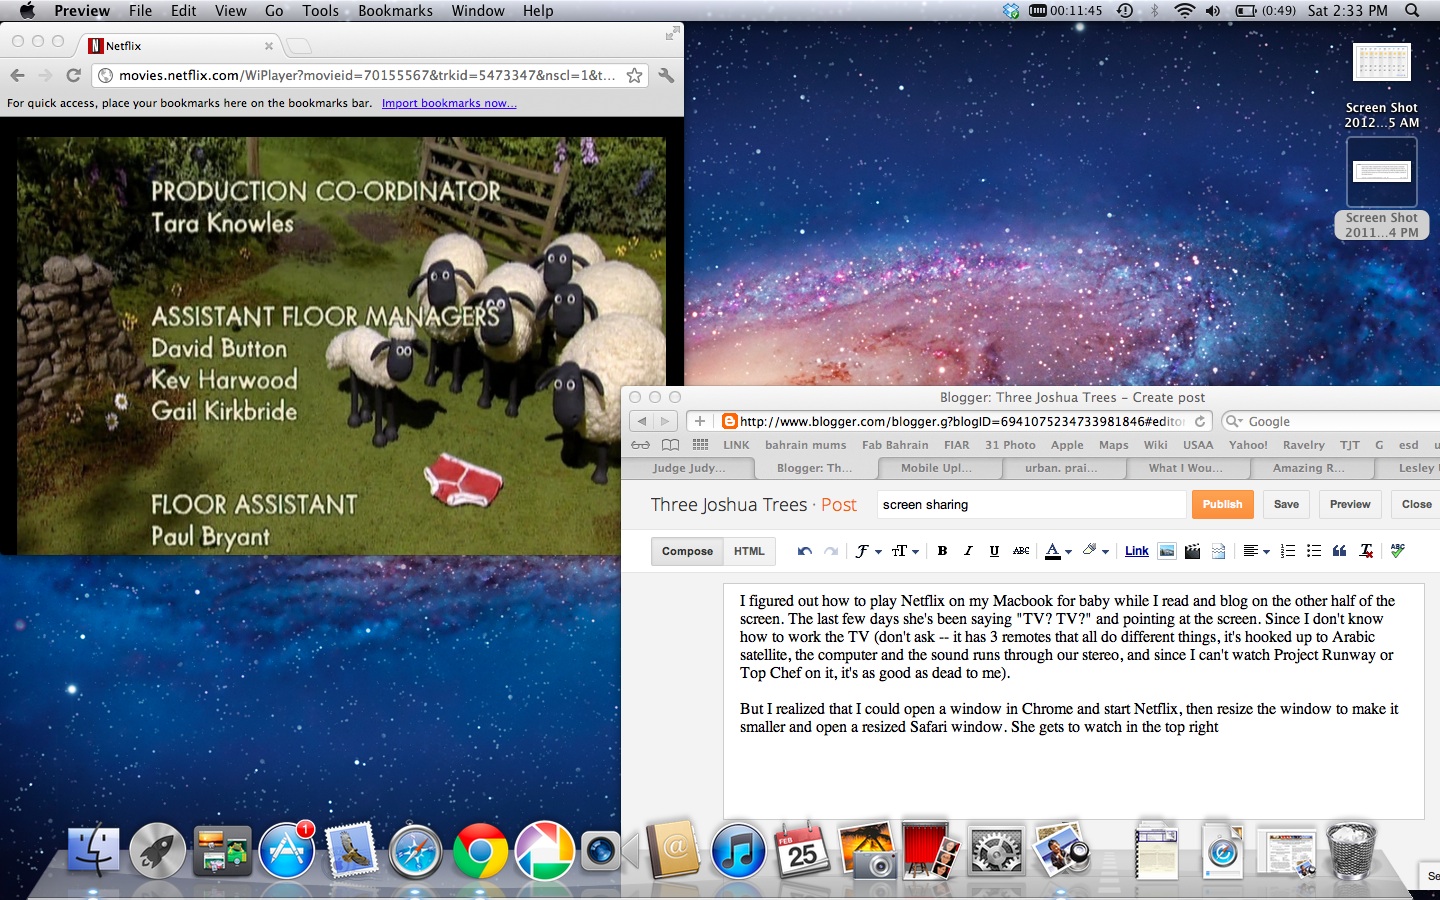Insert image into the blog post
Screen dimensions: 1440x900
(x=1166, y=551)
